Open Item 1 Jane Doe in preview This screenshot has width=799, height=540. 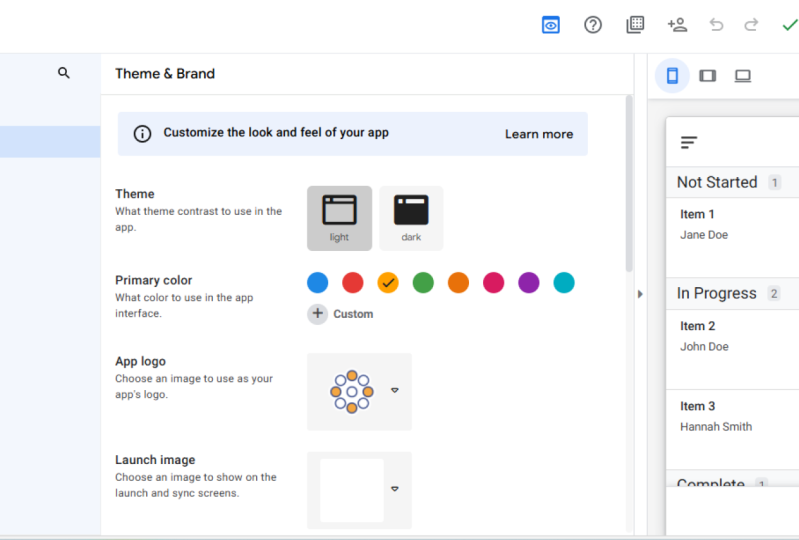(x=732, y=237)
